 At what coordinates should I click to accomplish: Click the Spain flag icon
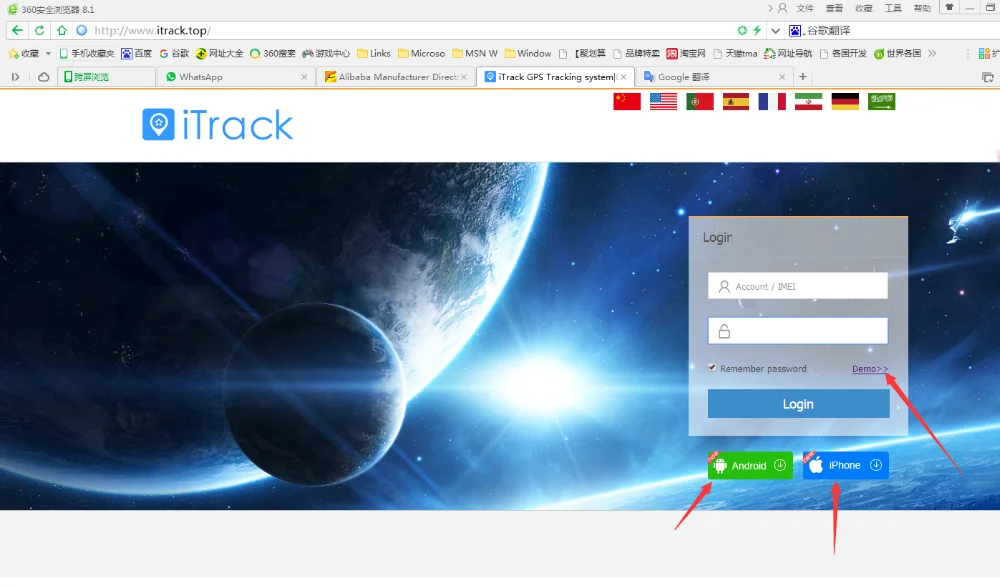[735, 101]
